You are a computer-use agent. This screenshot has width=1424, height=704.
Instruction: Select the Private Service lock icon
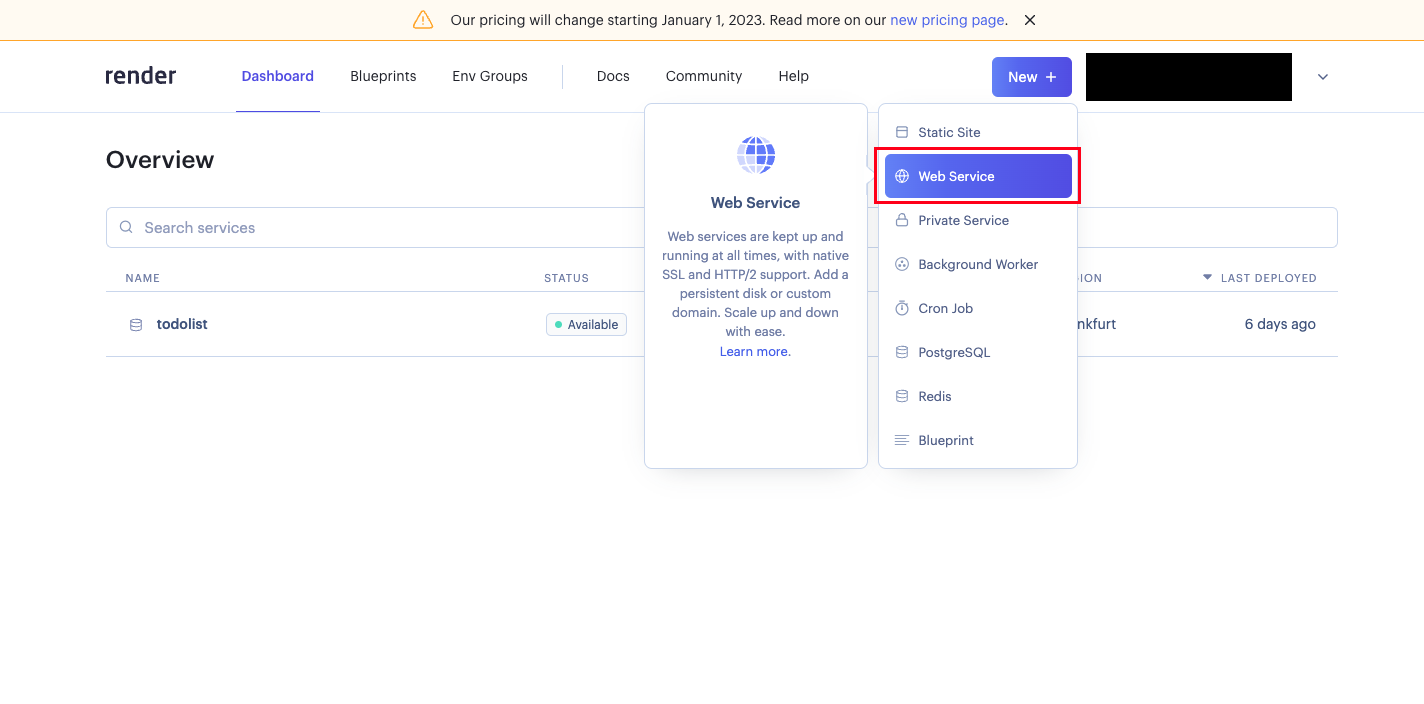coord(903,220)
